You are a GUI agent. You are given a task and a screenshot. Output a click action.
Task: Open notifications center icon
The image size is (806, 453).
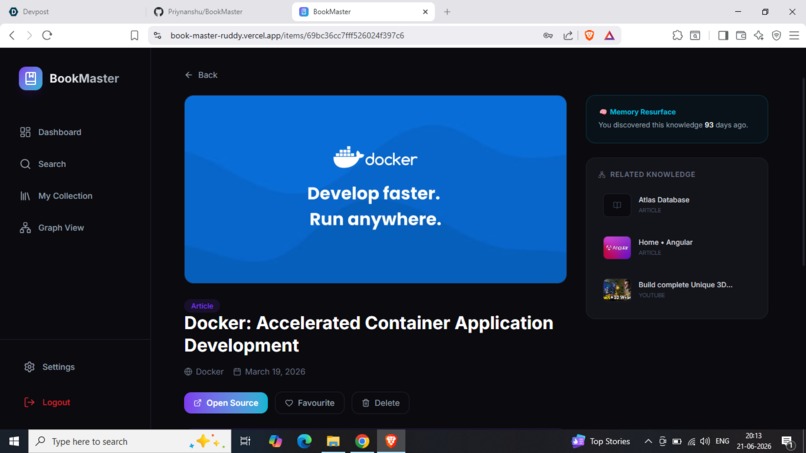[x=787, y=441]
